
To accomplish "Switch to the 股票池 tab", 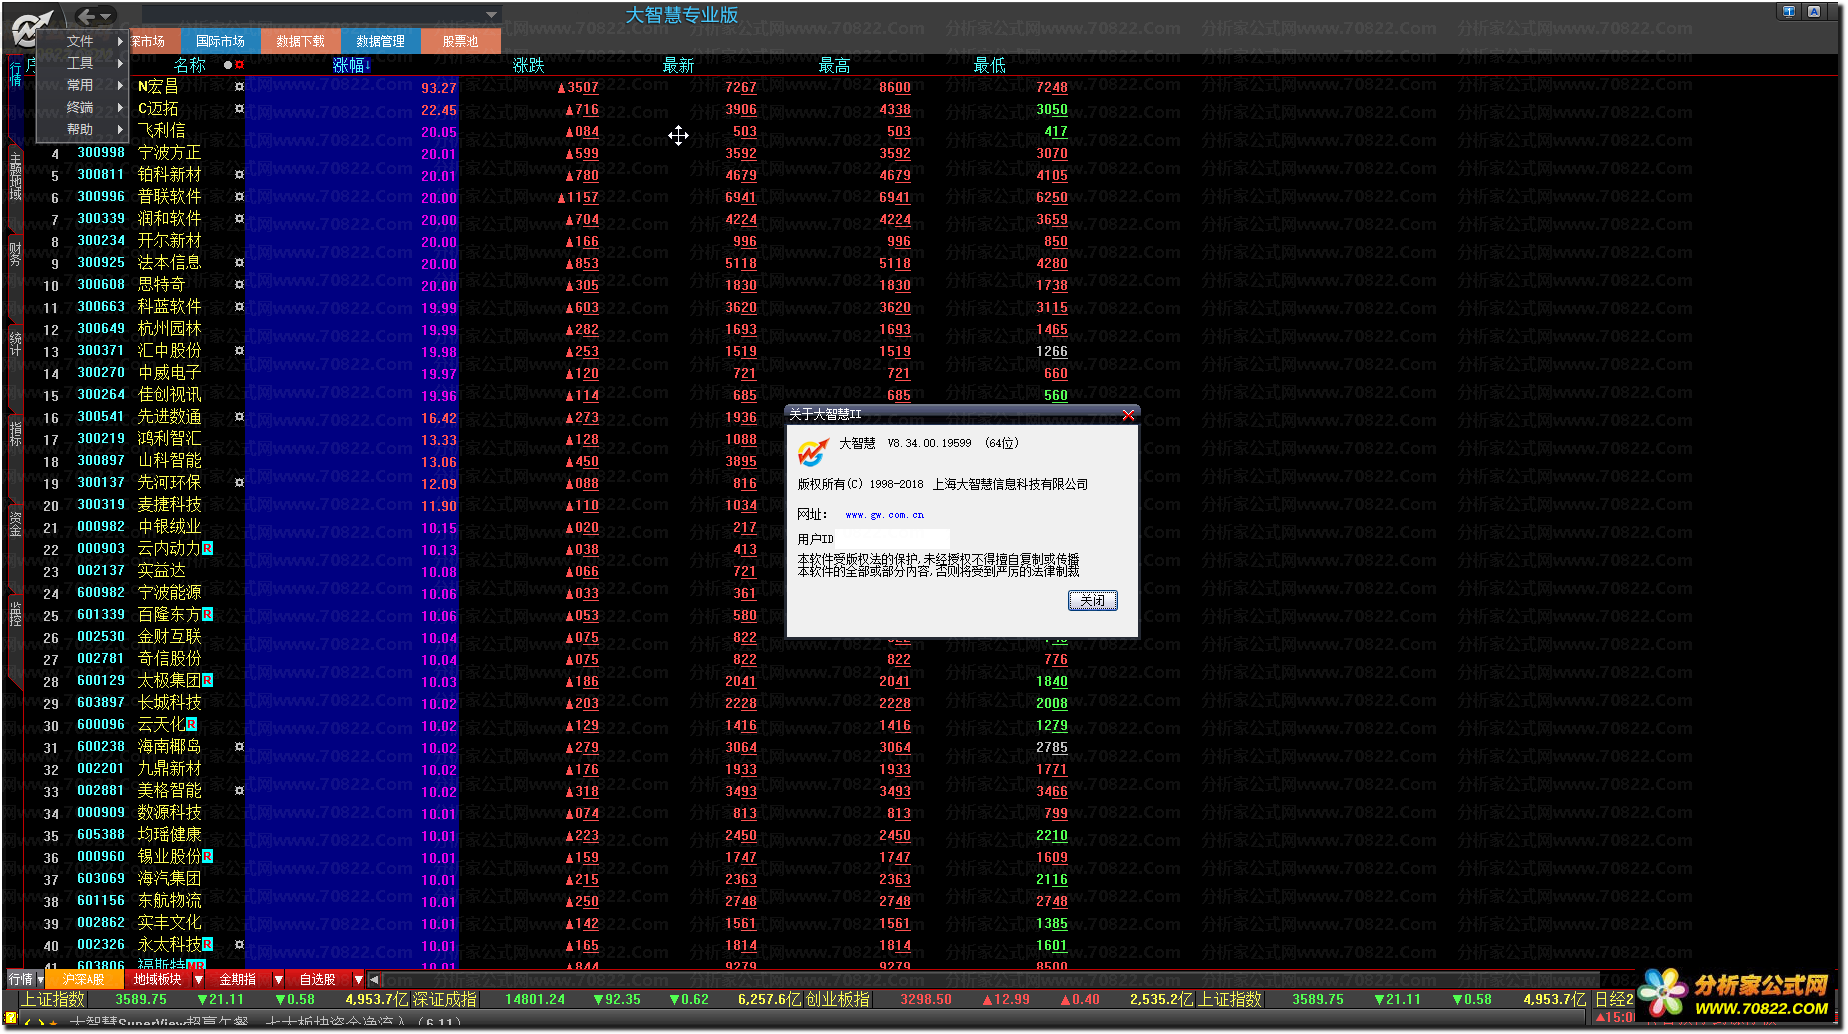I will coord(460,41).
